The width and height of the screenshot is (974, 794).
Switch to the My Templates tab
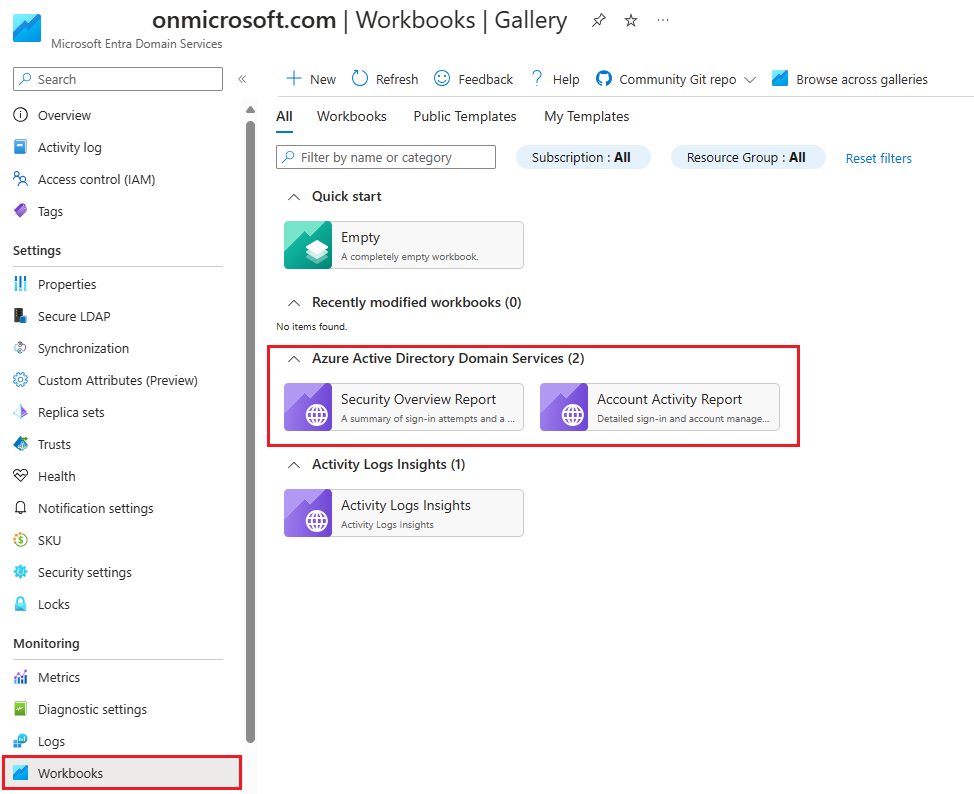tap(586, 116)
